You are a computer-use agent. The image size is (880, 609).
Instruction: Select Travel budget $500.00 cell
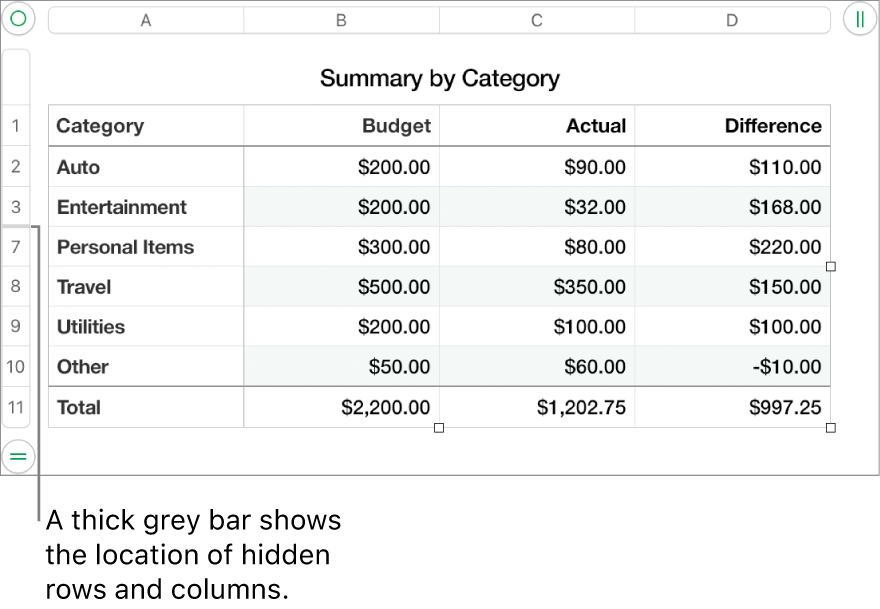[341, 286]
